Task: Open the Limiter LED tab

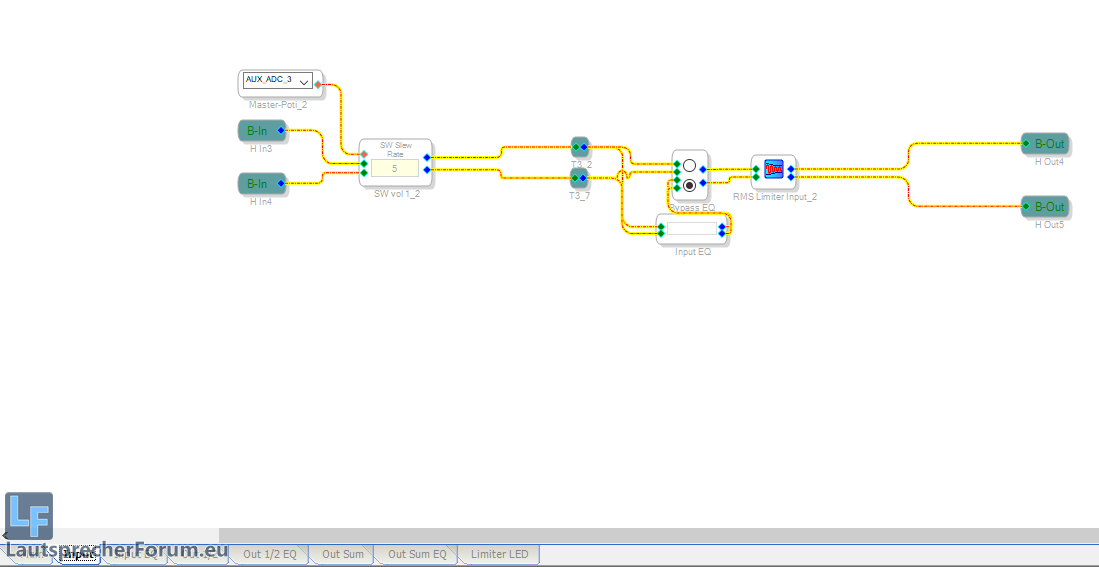Action: [x=499, y=554]
